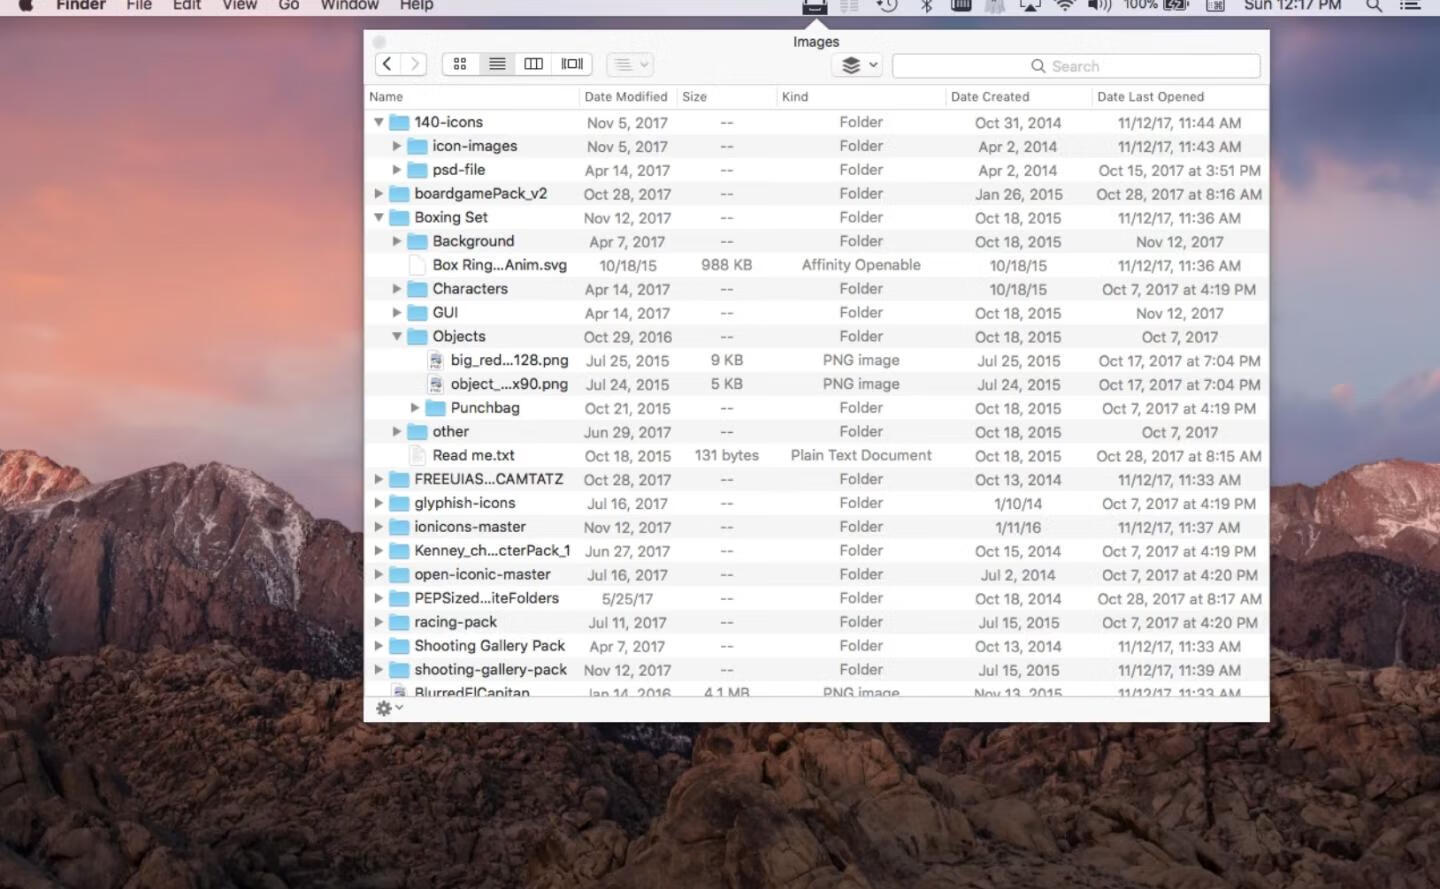Open Spotlight search magnifier icon

coord(1375,5)
